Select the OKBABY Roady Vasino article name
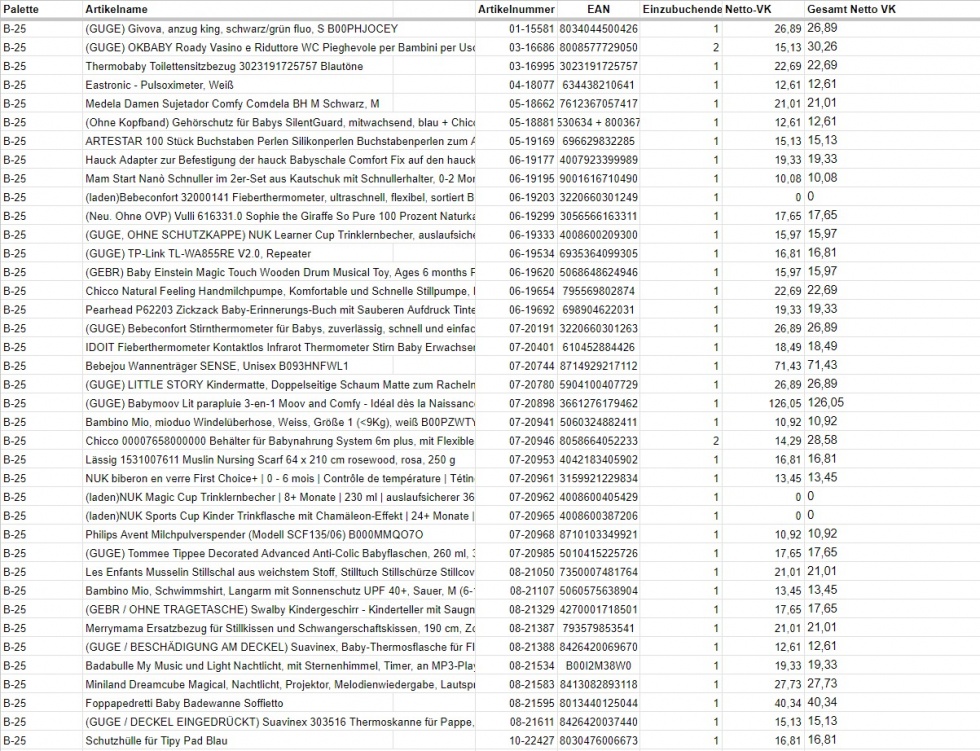The height and width of the screenshot is (751, 980). point(279,47)
